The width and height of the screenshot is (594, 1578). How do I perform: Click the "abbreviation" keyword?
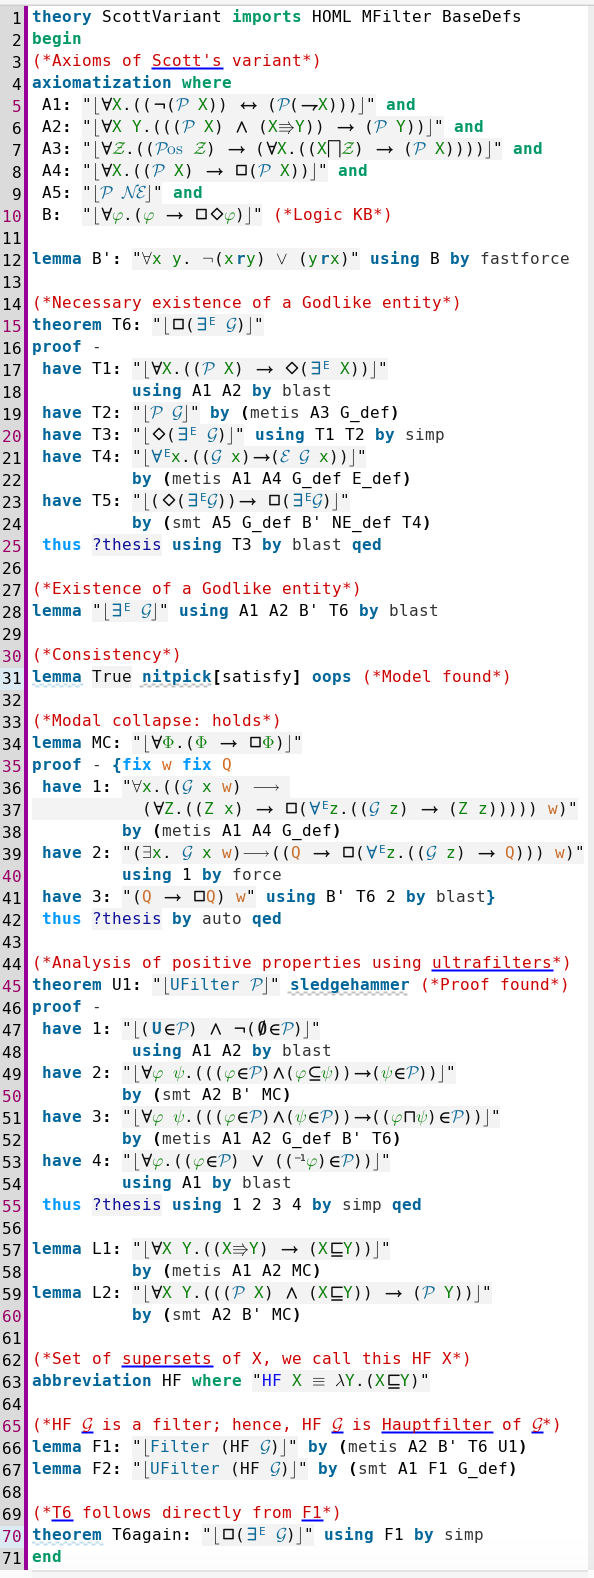click(92, 1381)
